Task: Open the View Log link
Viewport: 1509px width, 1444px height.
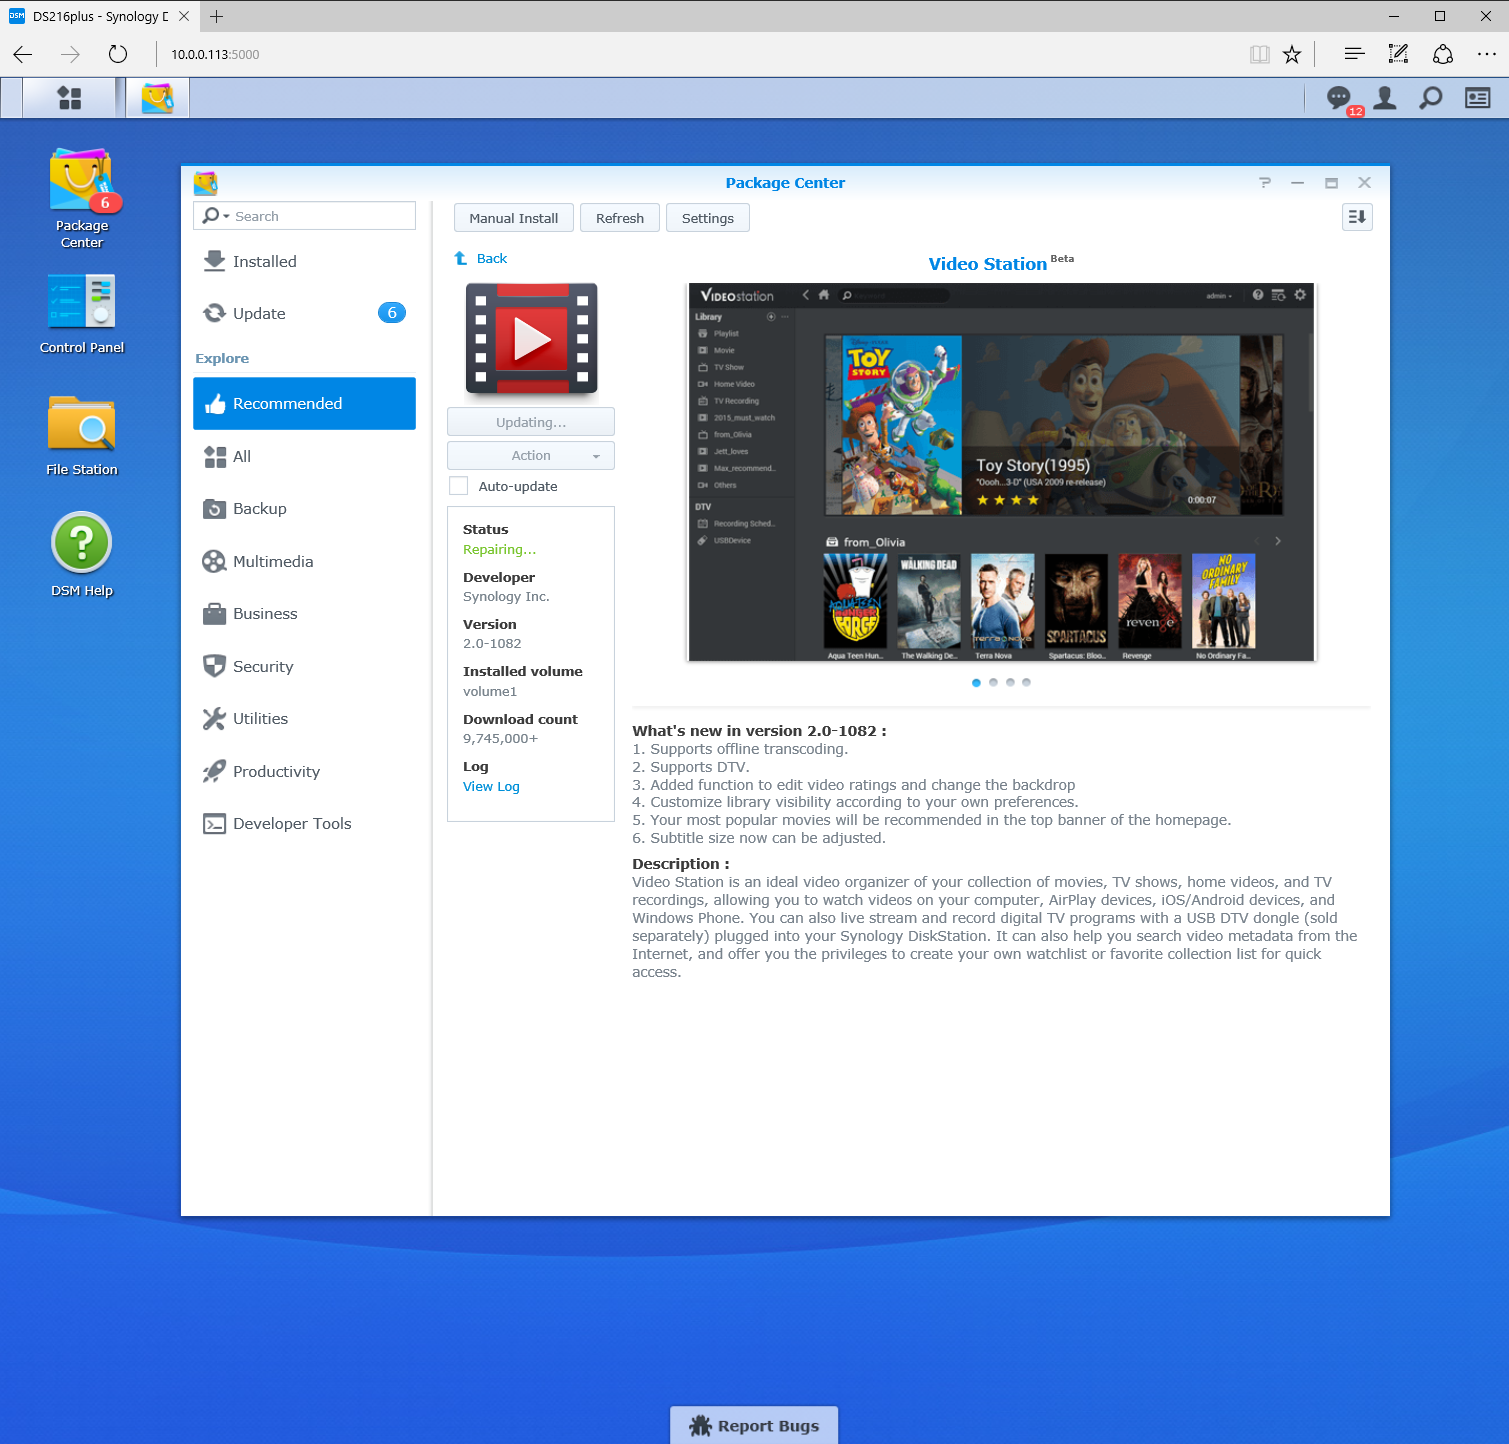Action: [x=491, y=787]
